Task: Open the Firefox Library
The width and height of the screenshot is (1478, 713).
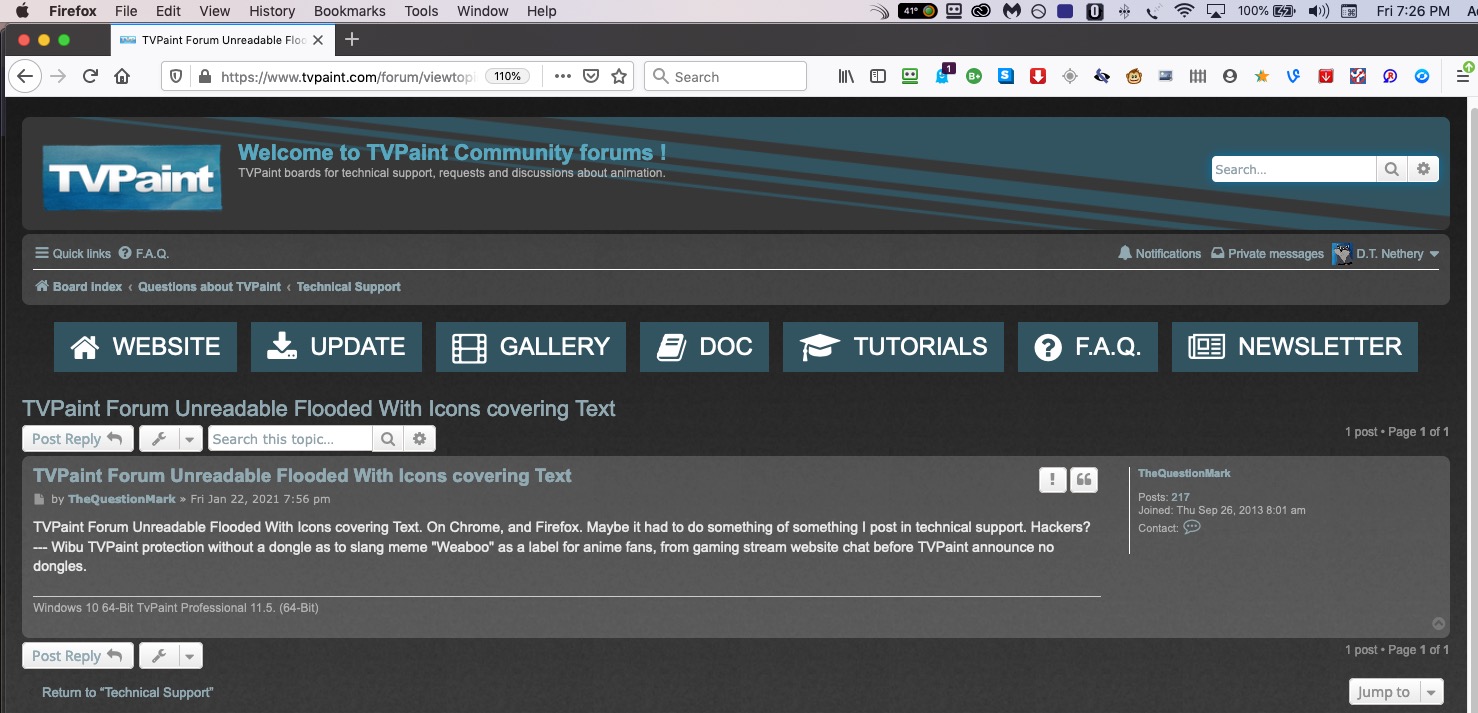Action: tap(846, 77)
